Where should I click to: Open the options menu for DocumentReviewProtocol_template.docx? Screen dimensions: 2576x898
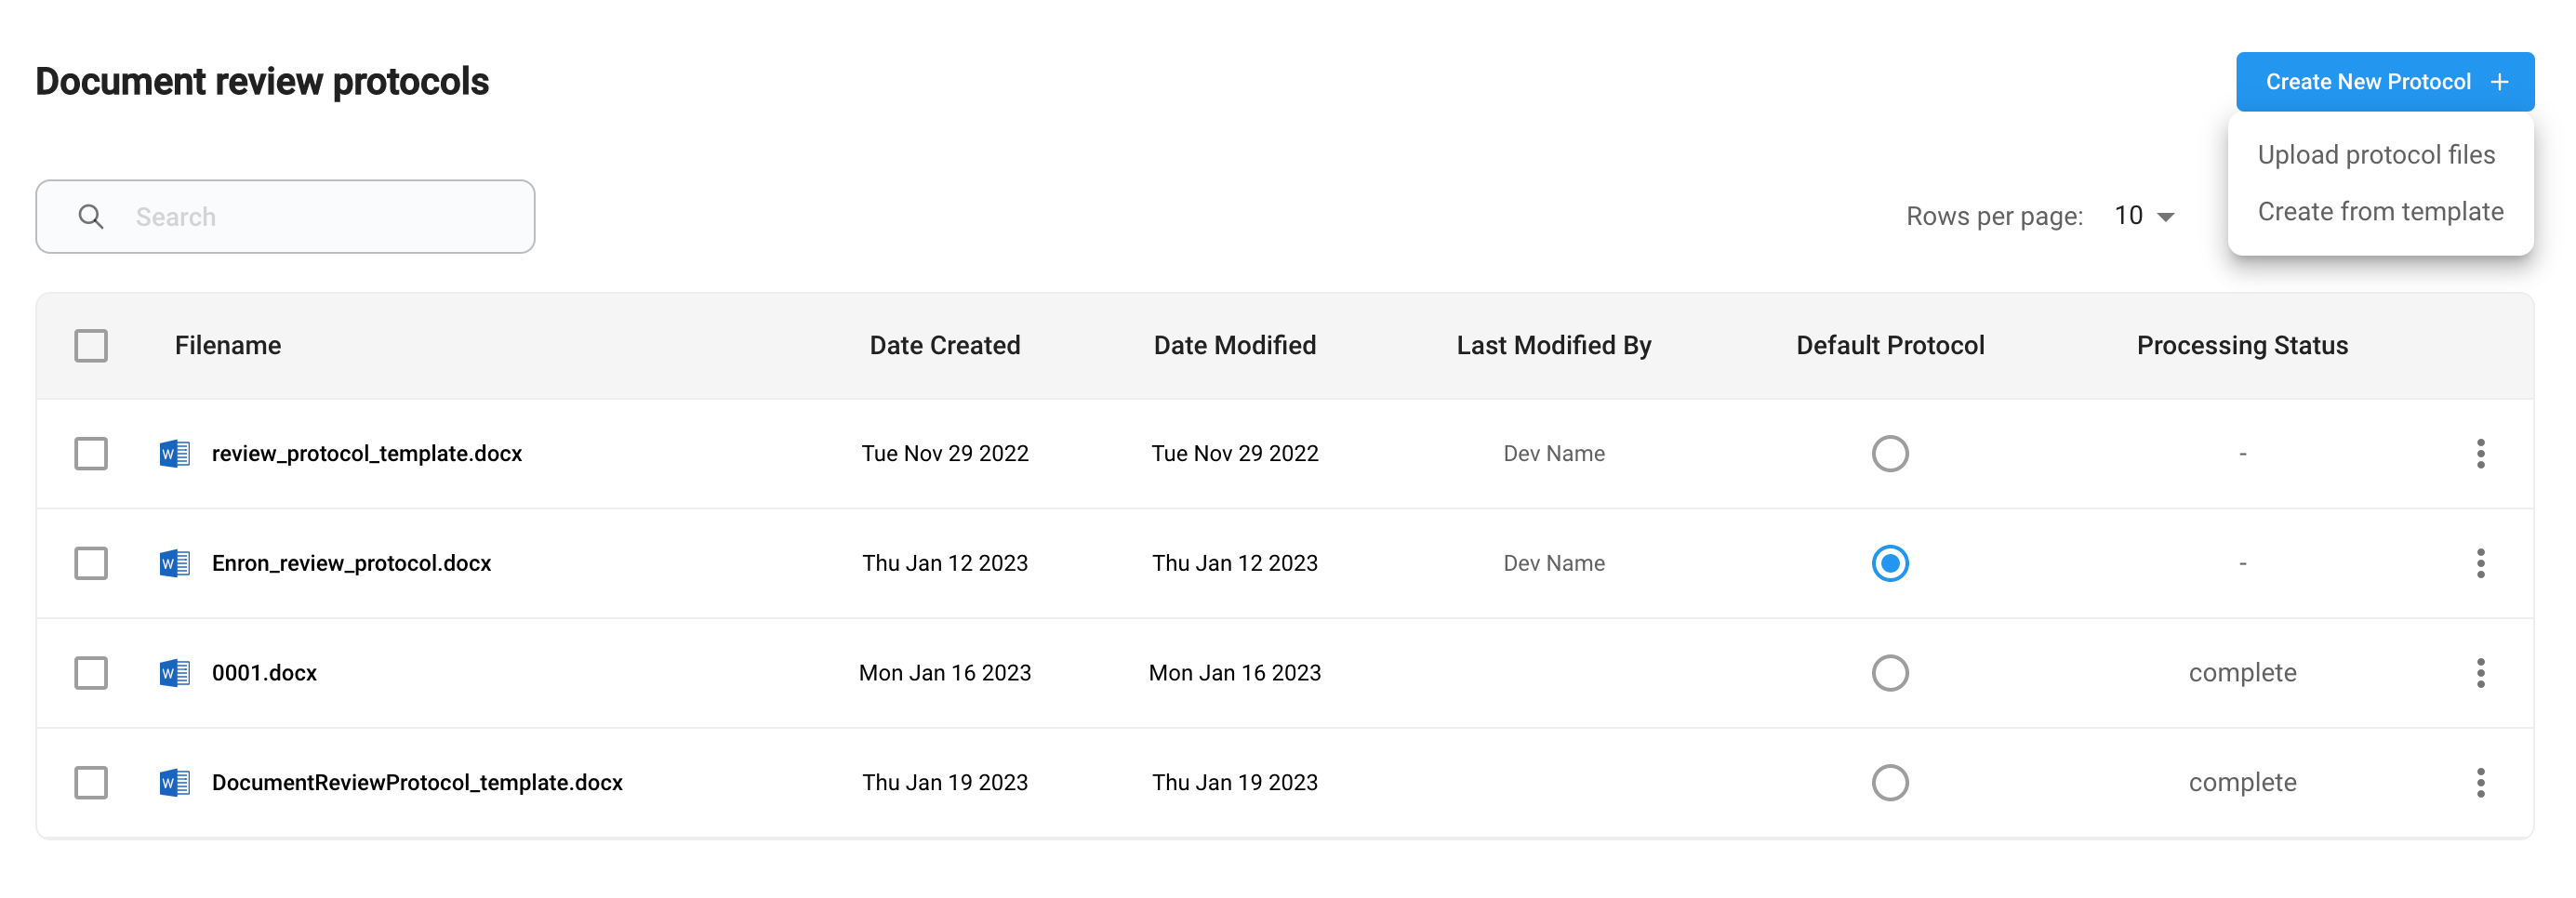[x=2480, y=782]
